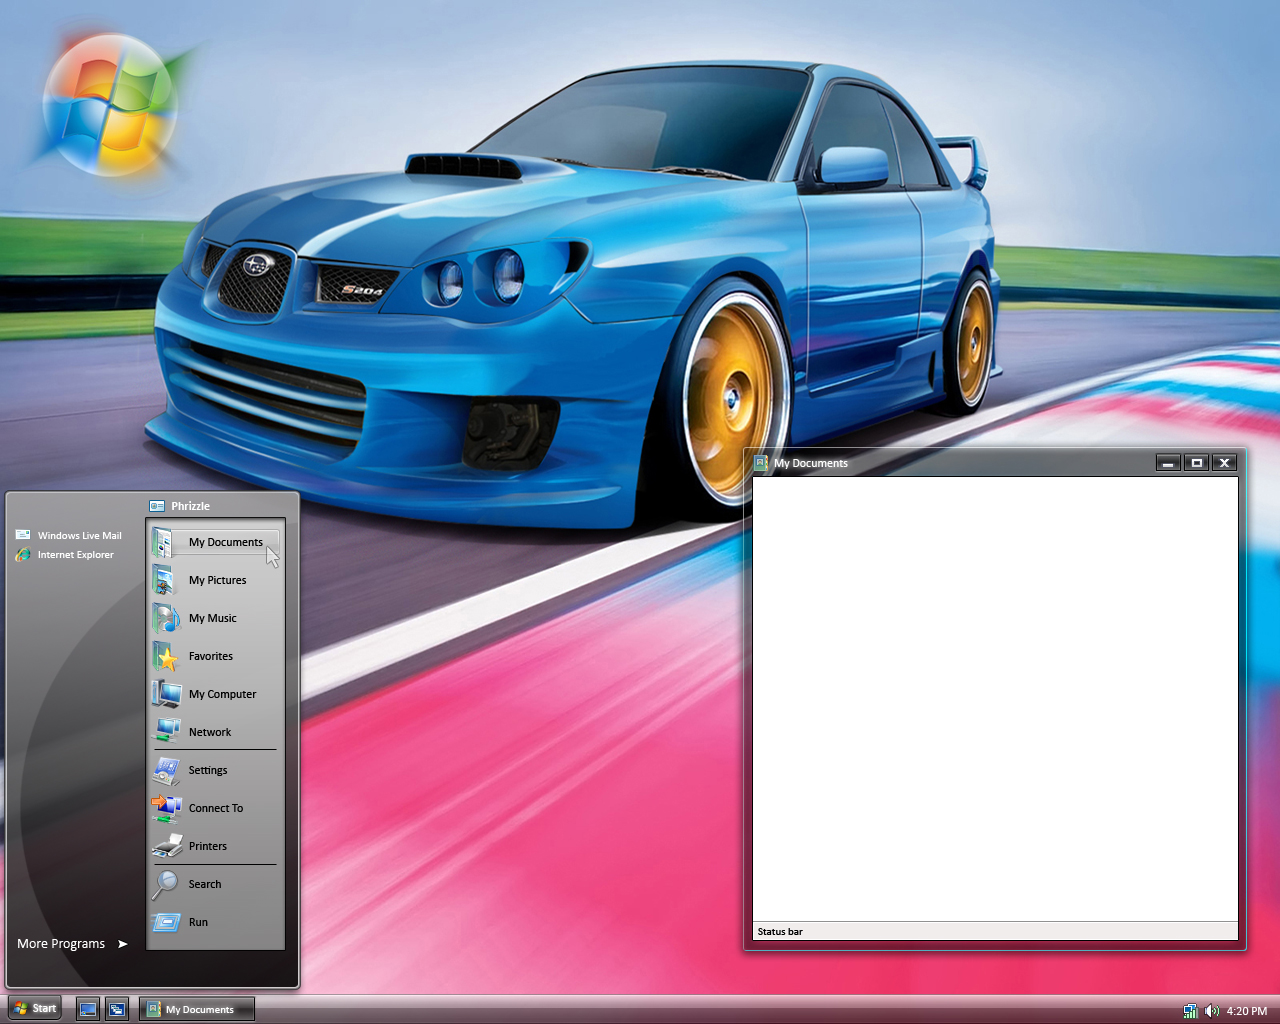Image resolution: width=1280 pixels, height=1024 pixels.
Task: Expand the More Programs arrow
Action: coord(123,944)
